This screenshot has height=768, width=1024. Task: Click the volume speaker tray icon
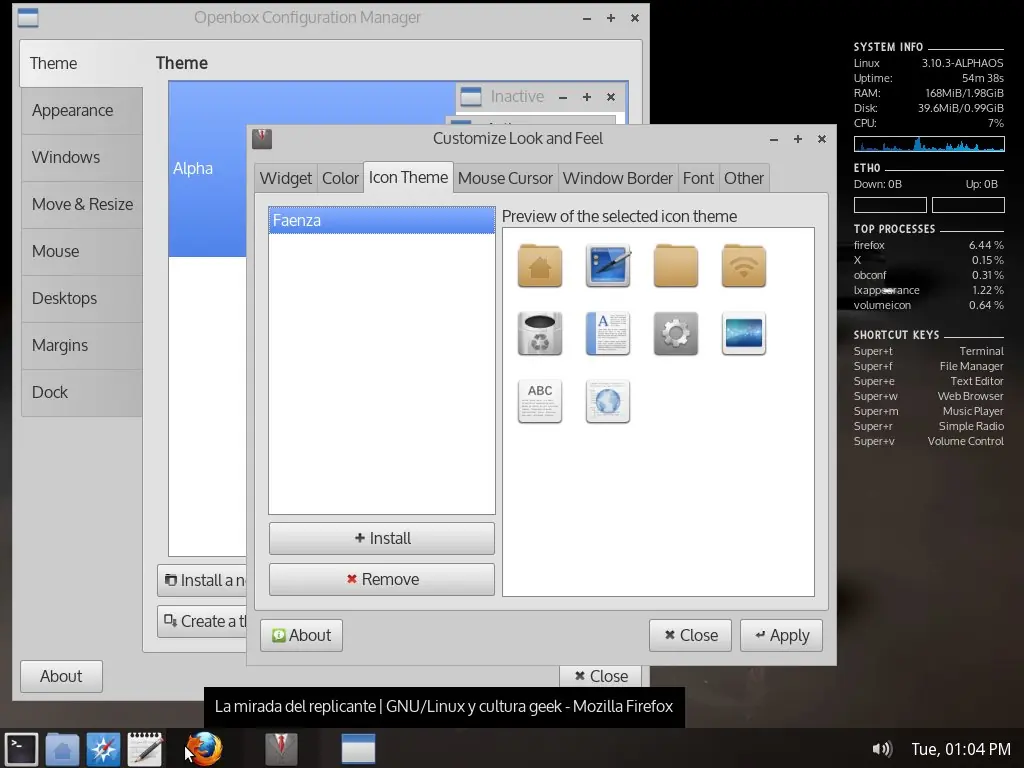(x=882, y=749)
